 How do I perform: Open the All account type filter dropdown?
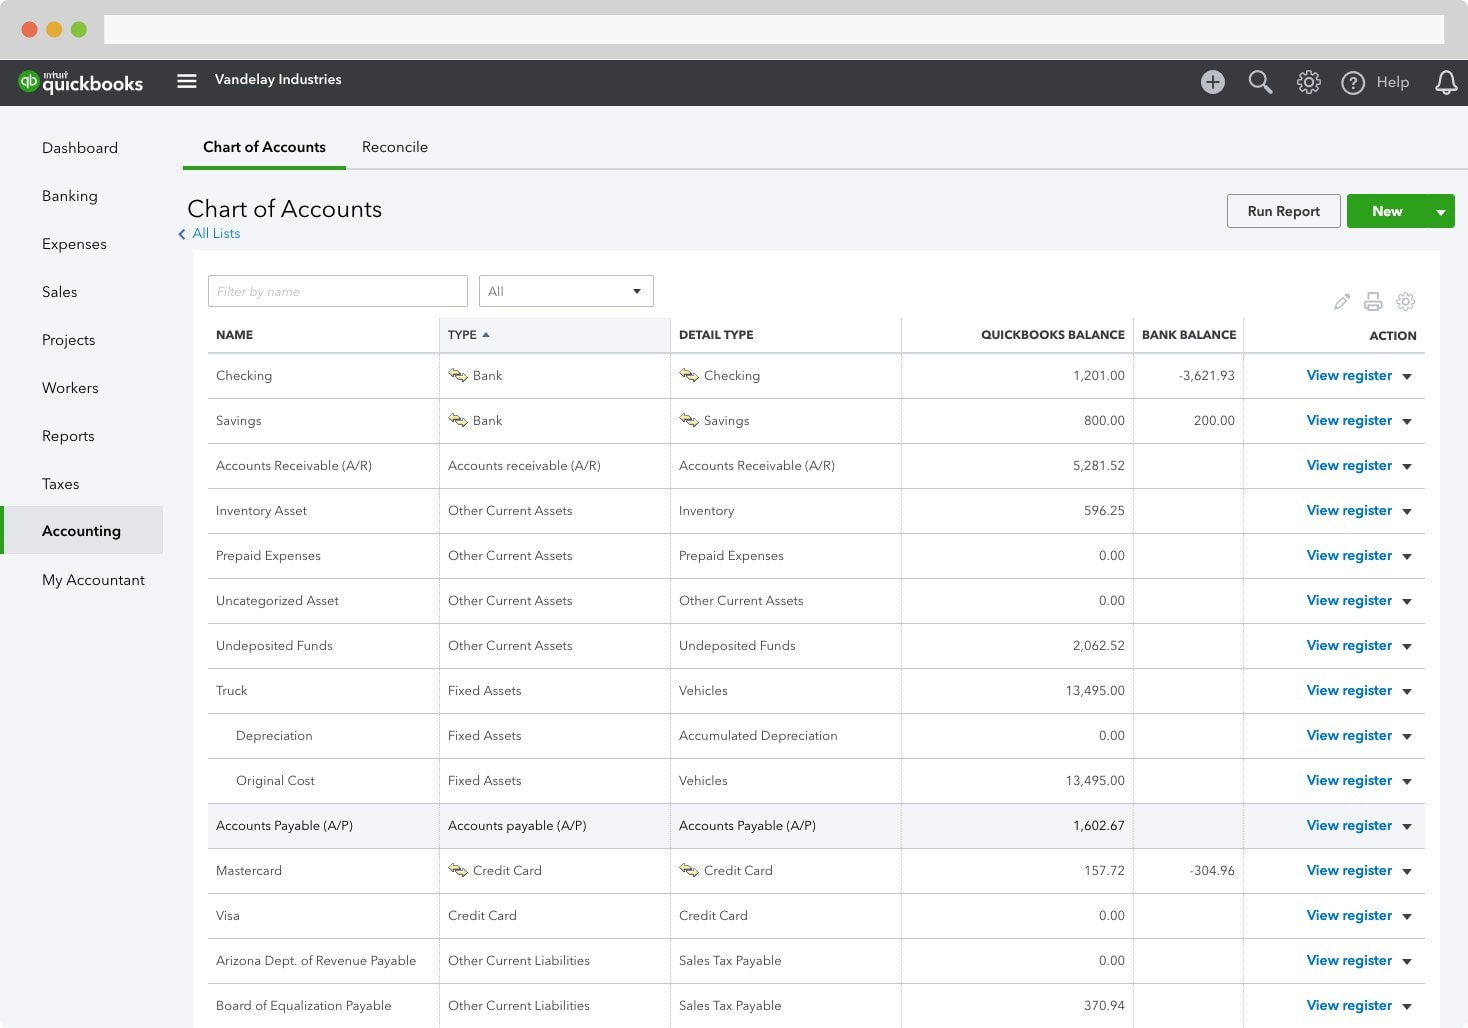565,291
